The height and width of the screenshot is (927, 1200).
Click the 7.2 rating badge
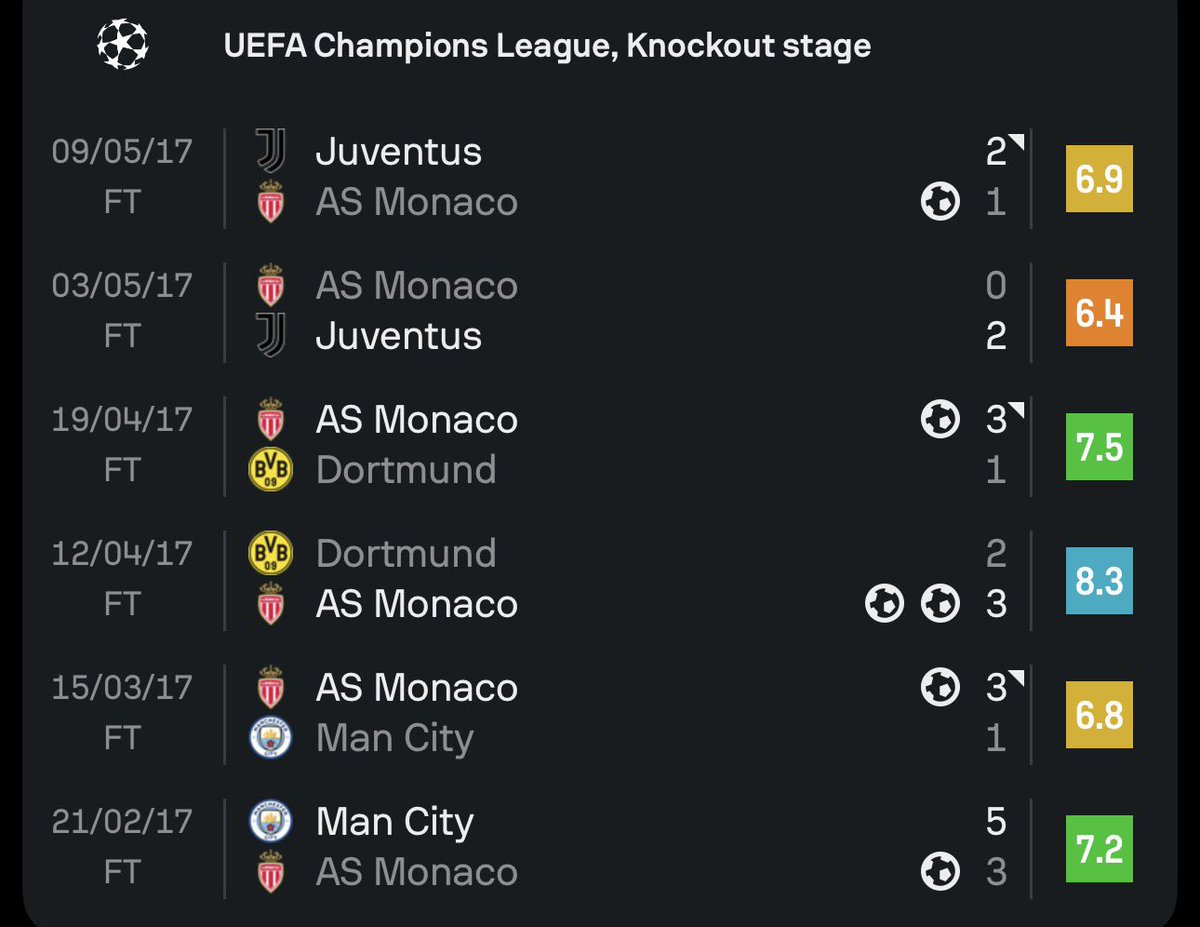click(1100, 848)
